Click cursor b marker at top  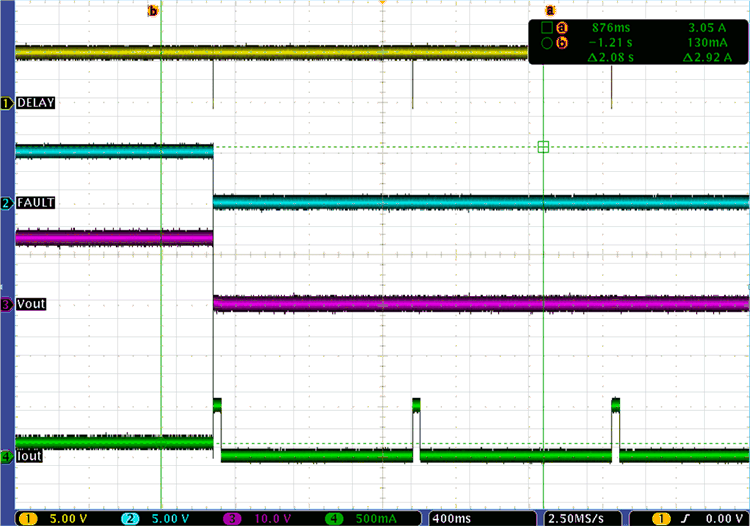coord(153,11)
